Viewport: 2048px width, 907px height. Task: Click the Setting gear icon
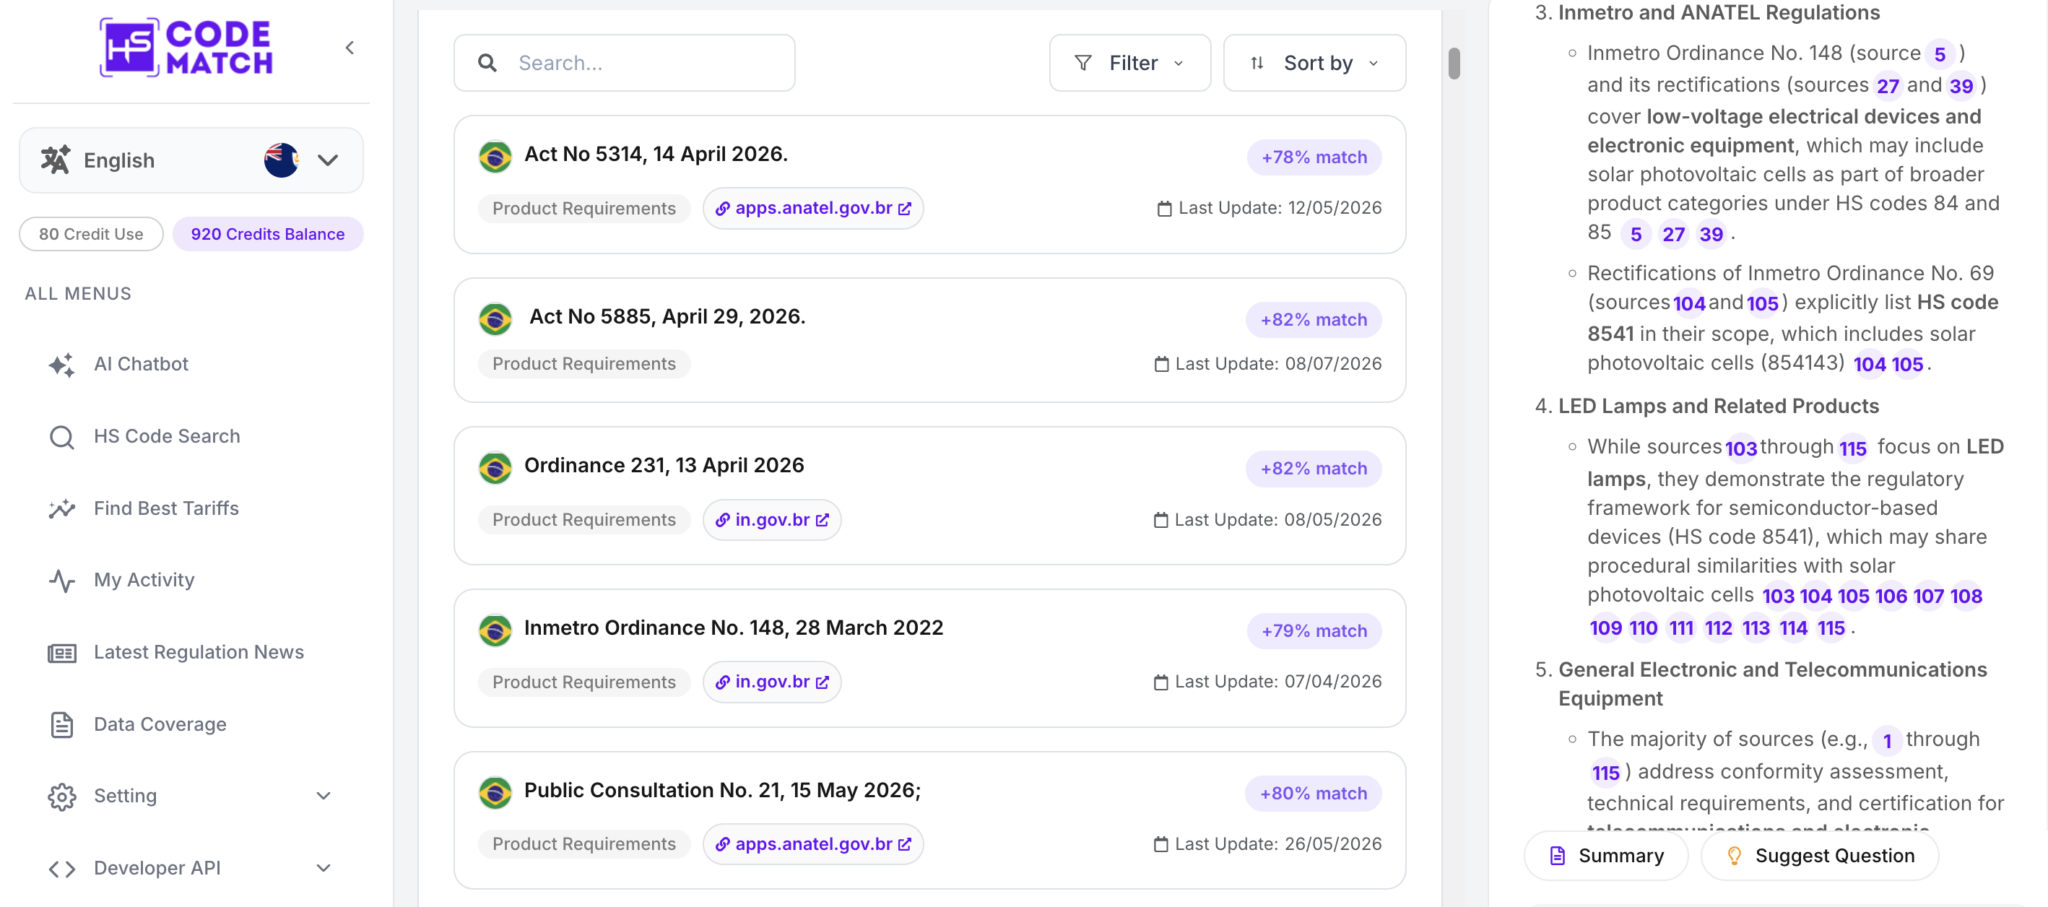(x=62, y=797)
